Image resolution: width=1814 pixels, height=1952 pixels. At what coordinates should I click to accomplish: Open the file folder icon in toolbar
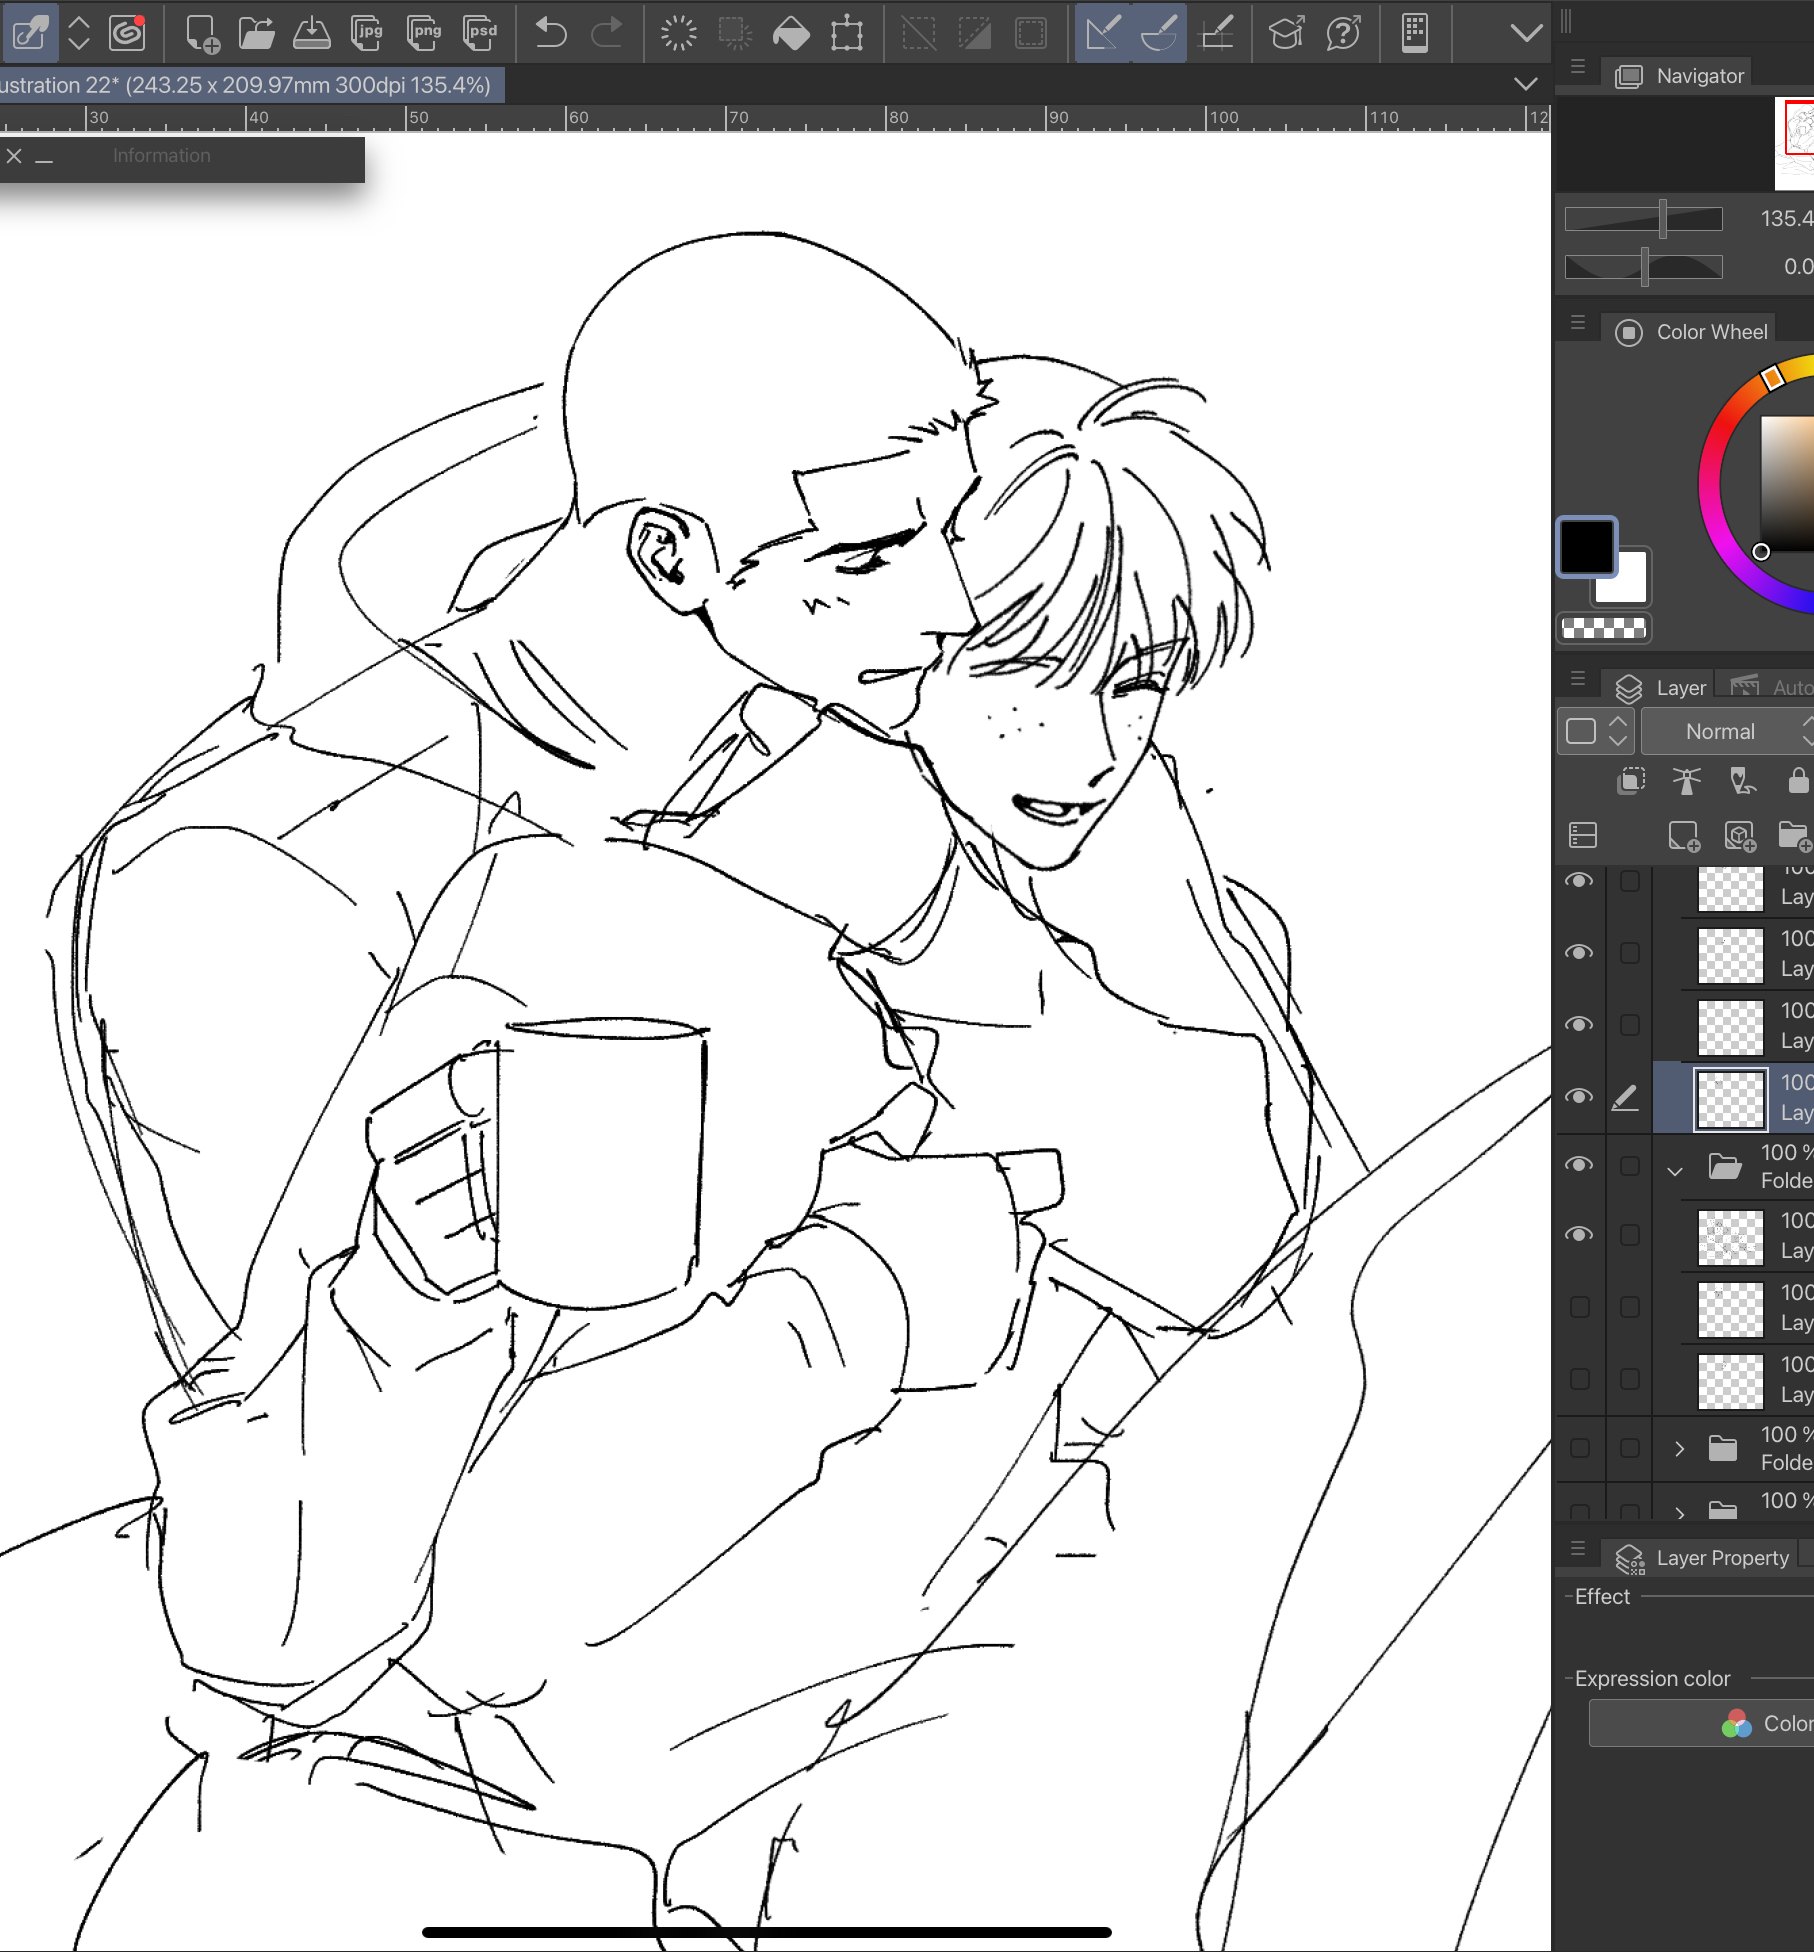coord(257,33)
